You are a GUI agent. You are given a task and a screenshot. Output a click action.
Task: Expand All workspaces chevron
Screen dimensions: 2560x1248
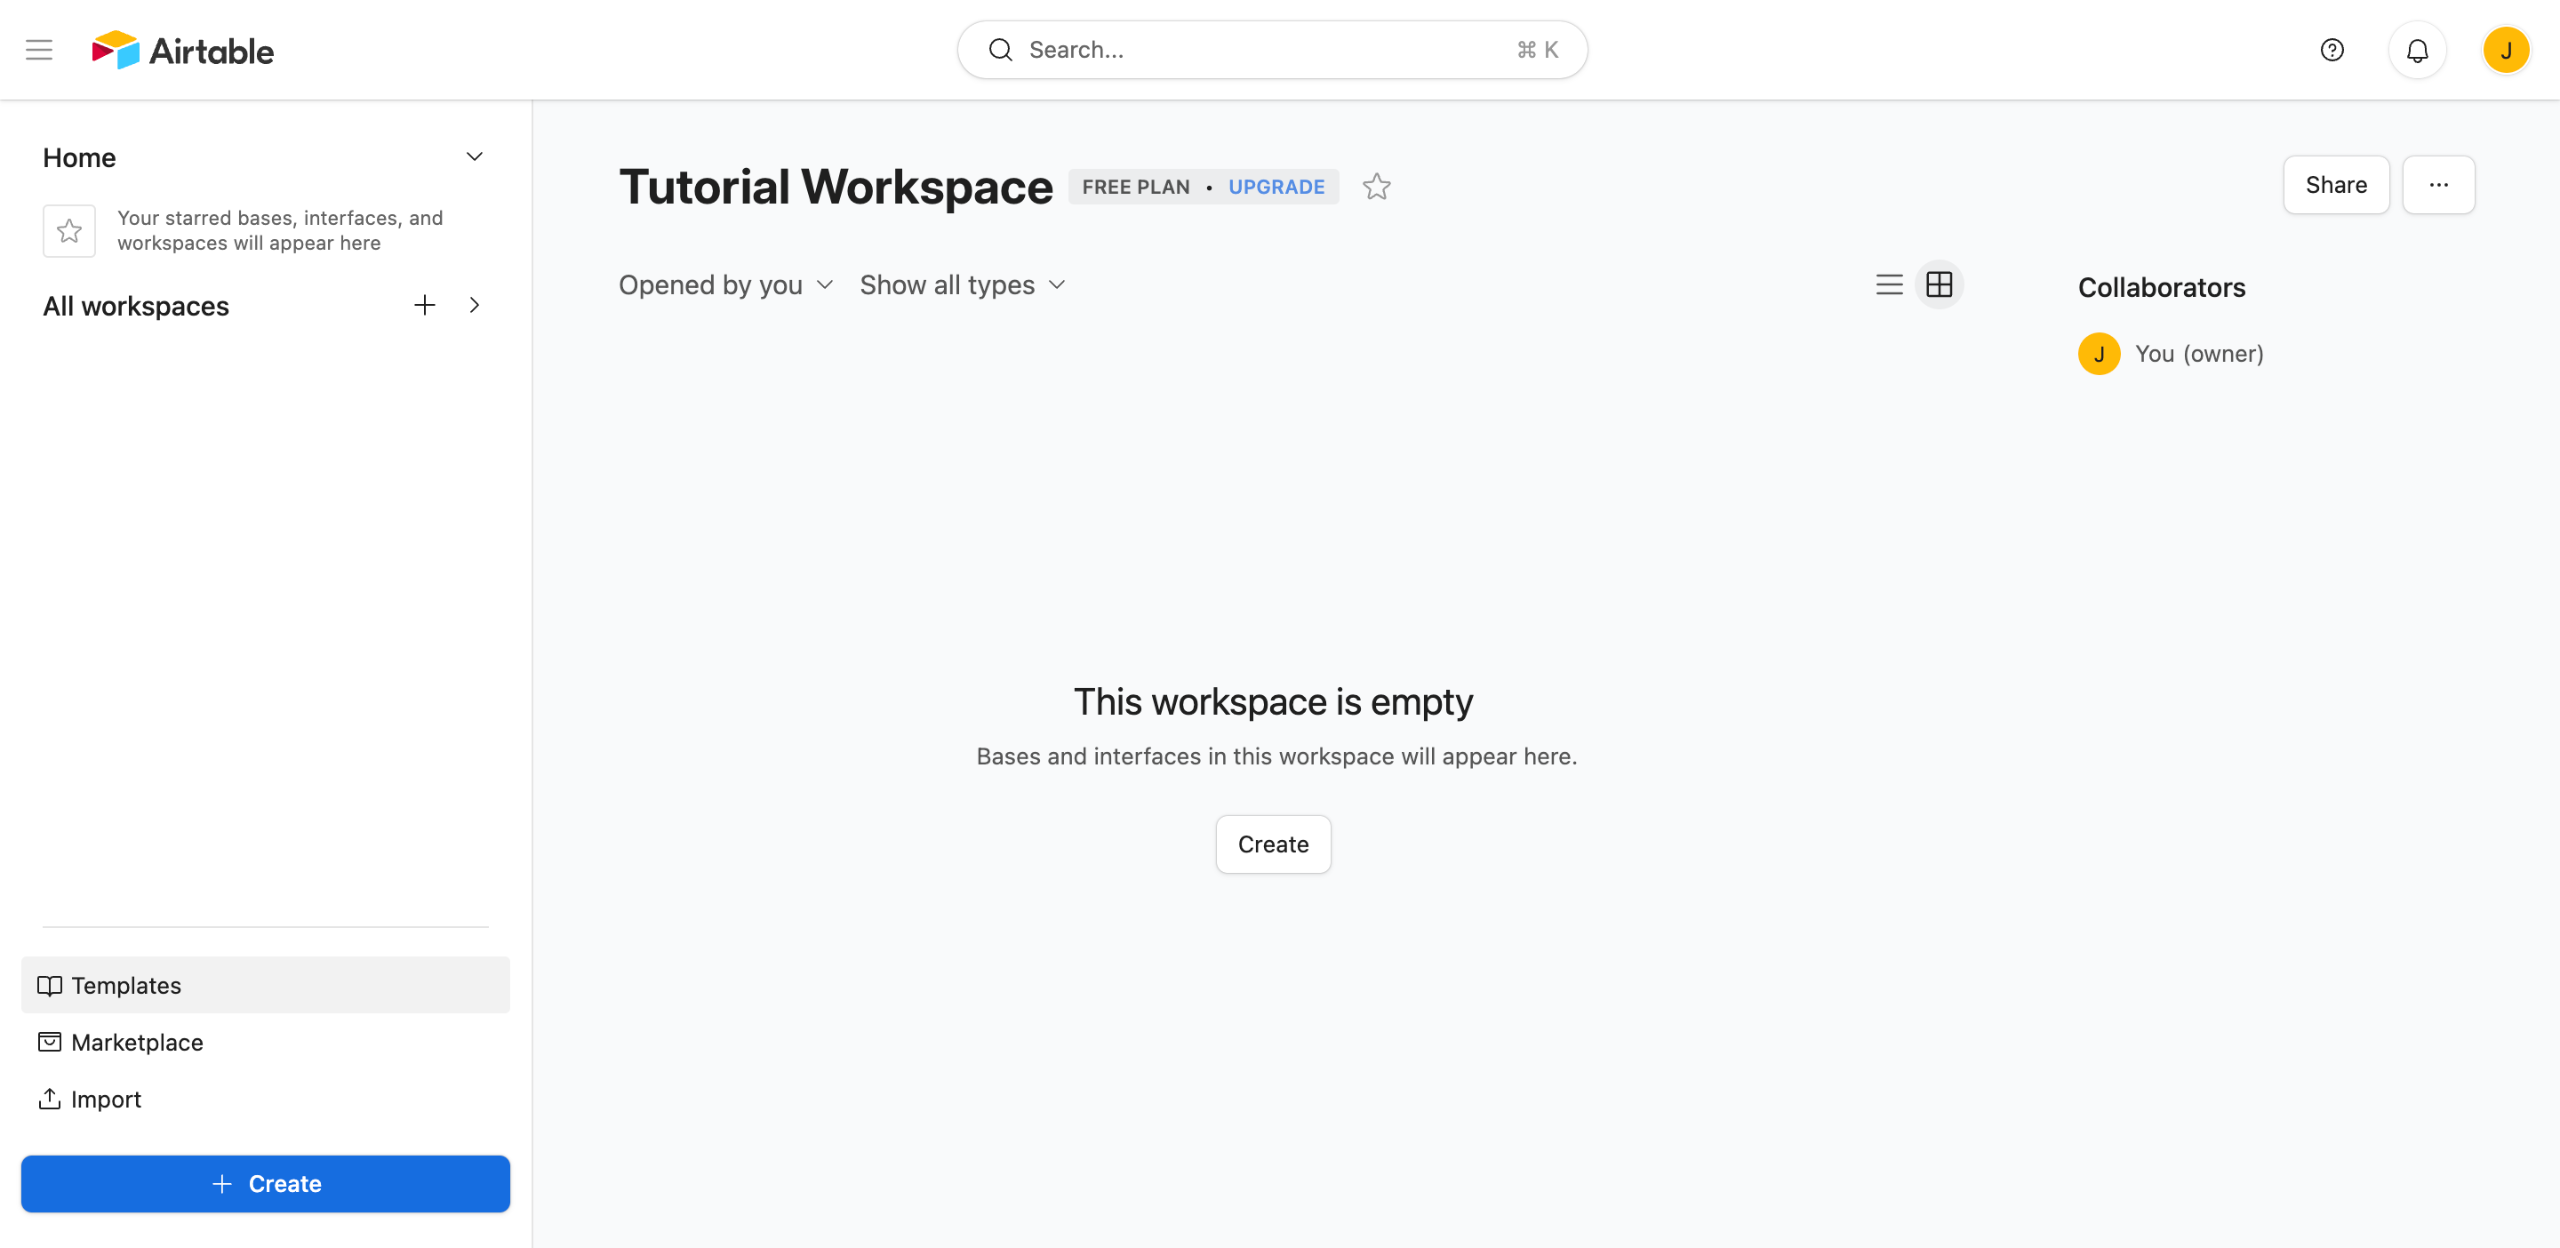[x=475, y=305]
